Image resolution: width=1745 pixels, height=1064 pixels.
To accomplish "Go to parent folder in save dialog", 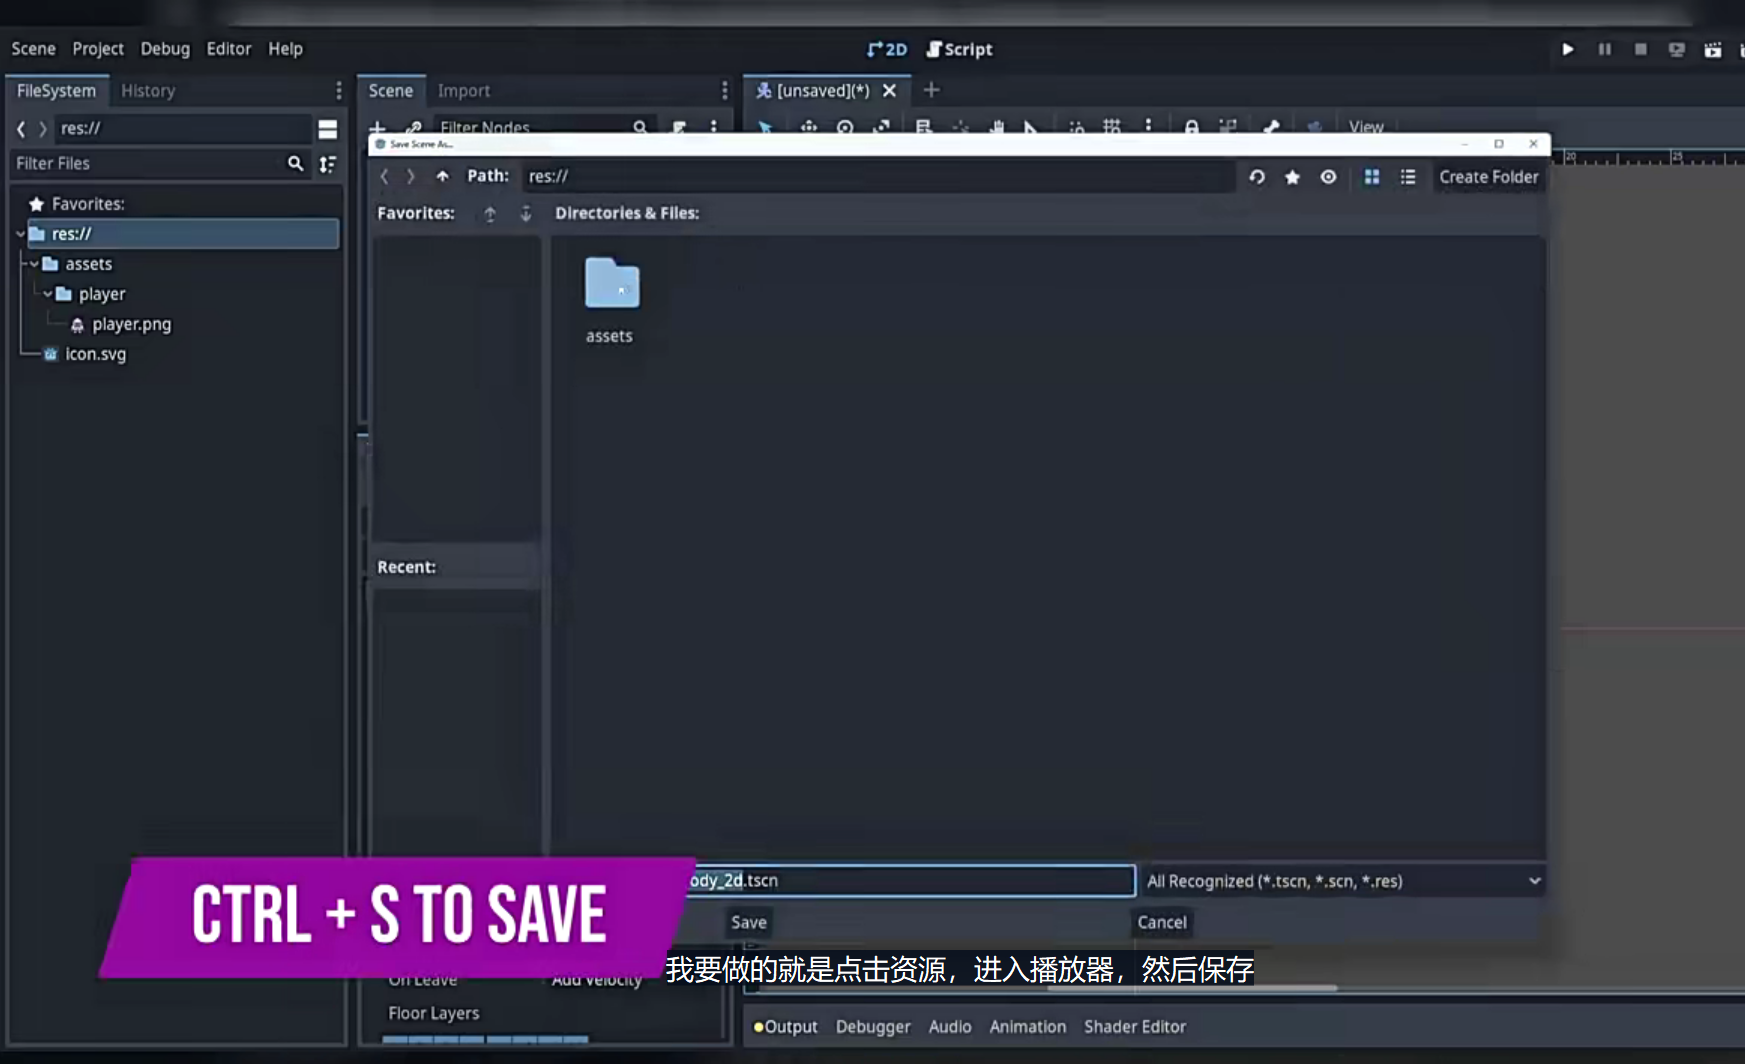I will tap(442, 176).
